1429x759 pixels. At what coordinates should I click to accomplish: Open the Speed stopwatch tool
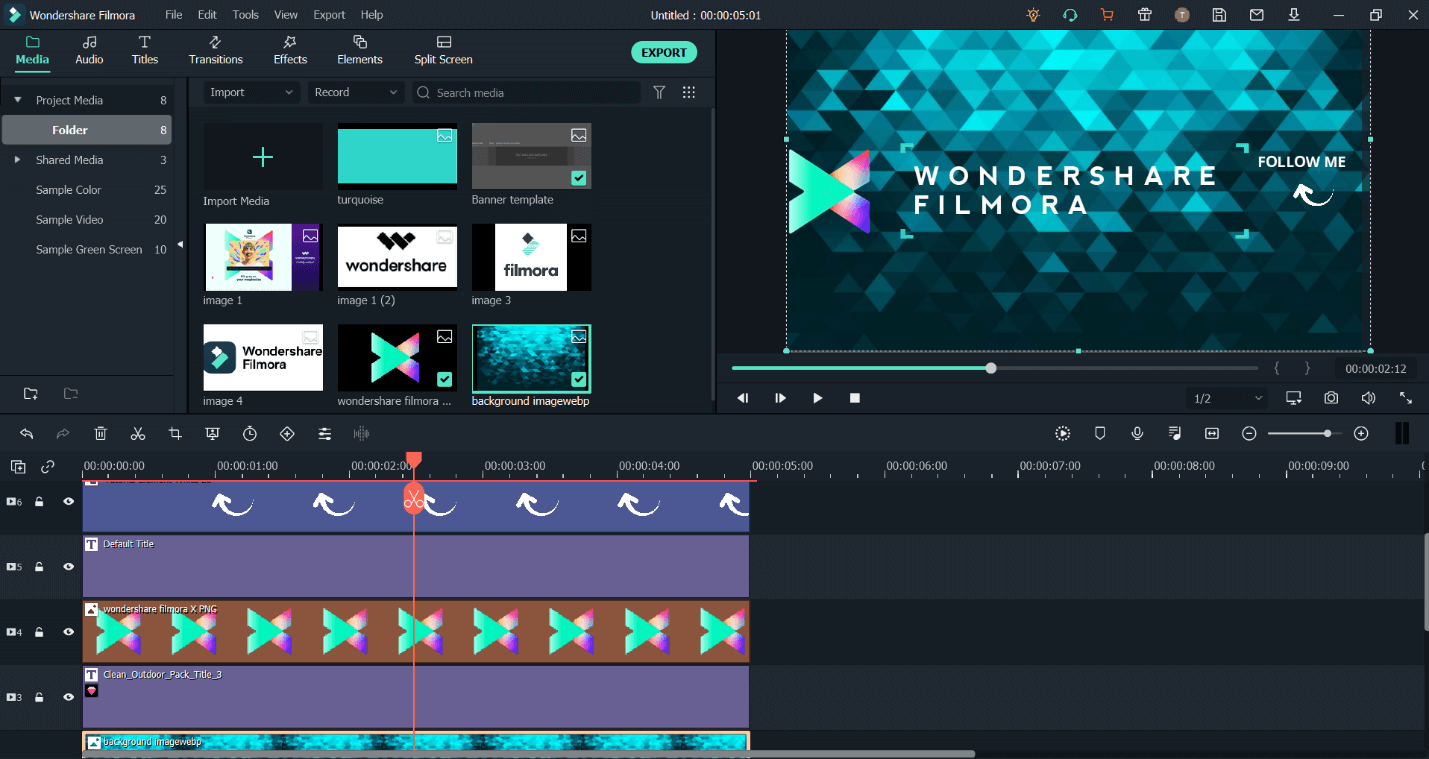pyautogui.click(x=250, y=433)
